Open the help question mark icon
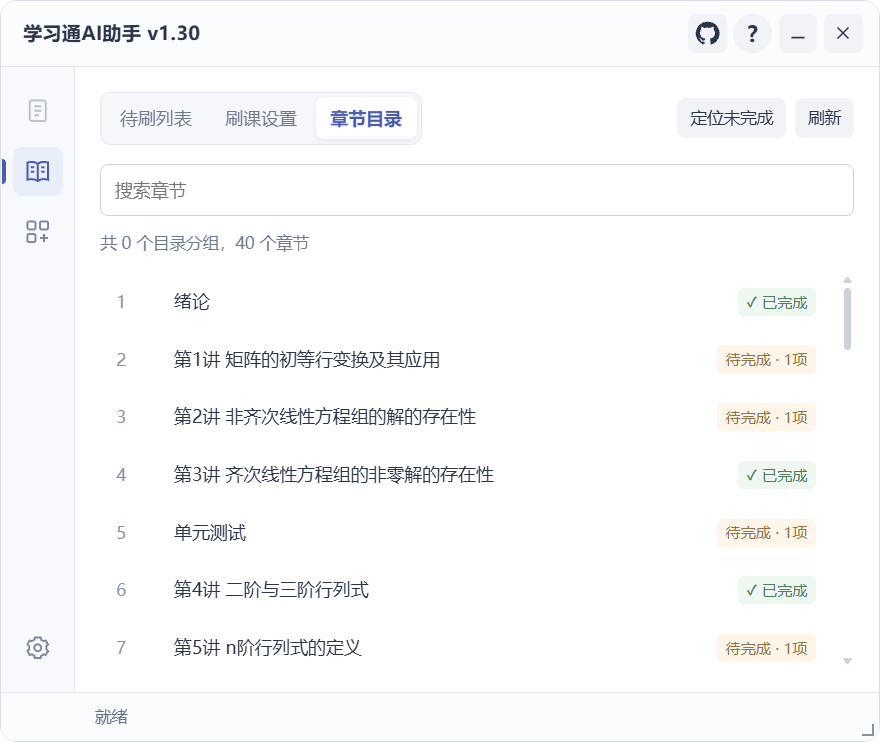The width and height of the screenshot is (880, 742). coord(752,34)
